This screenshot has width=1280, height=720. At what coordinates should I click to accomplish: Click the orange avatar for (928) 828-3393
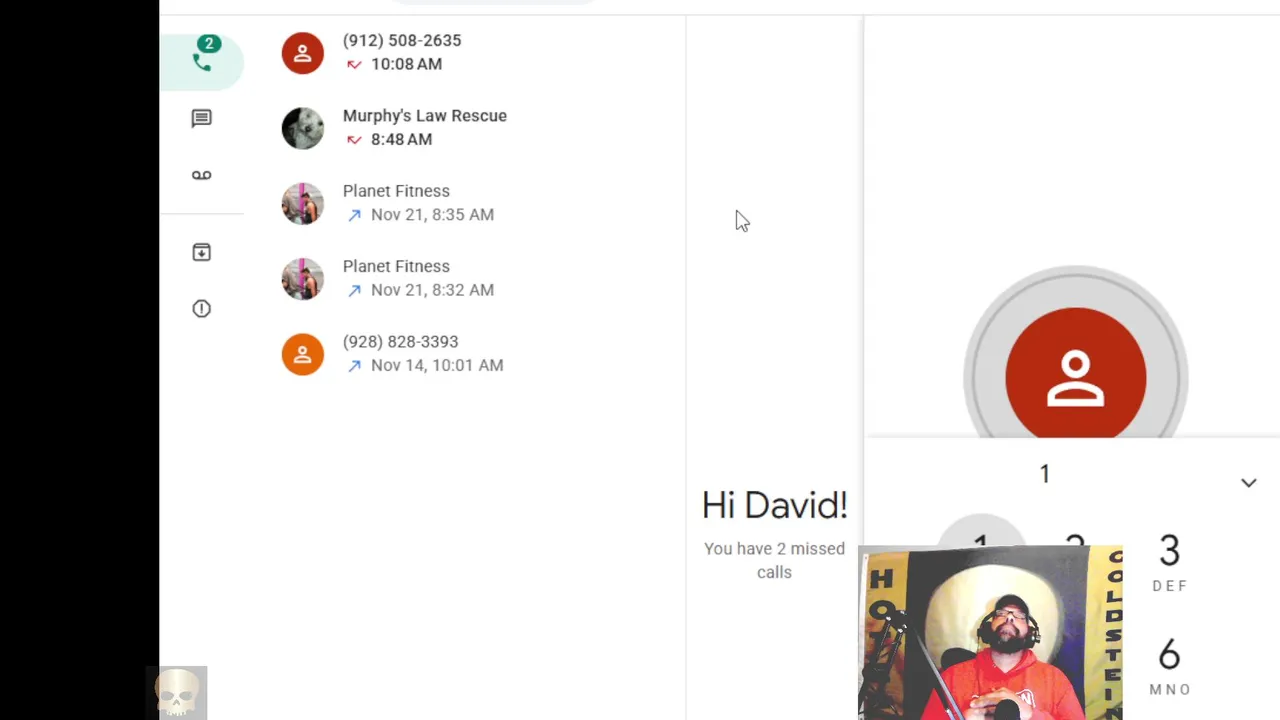click(303, 354)
